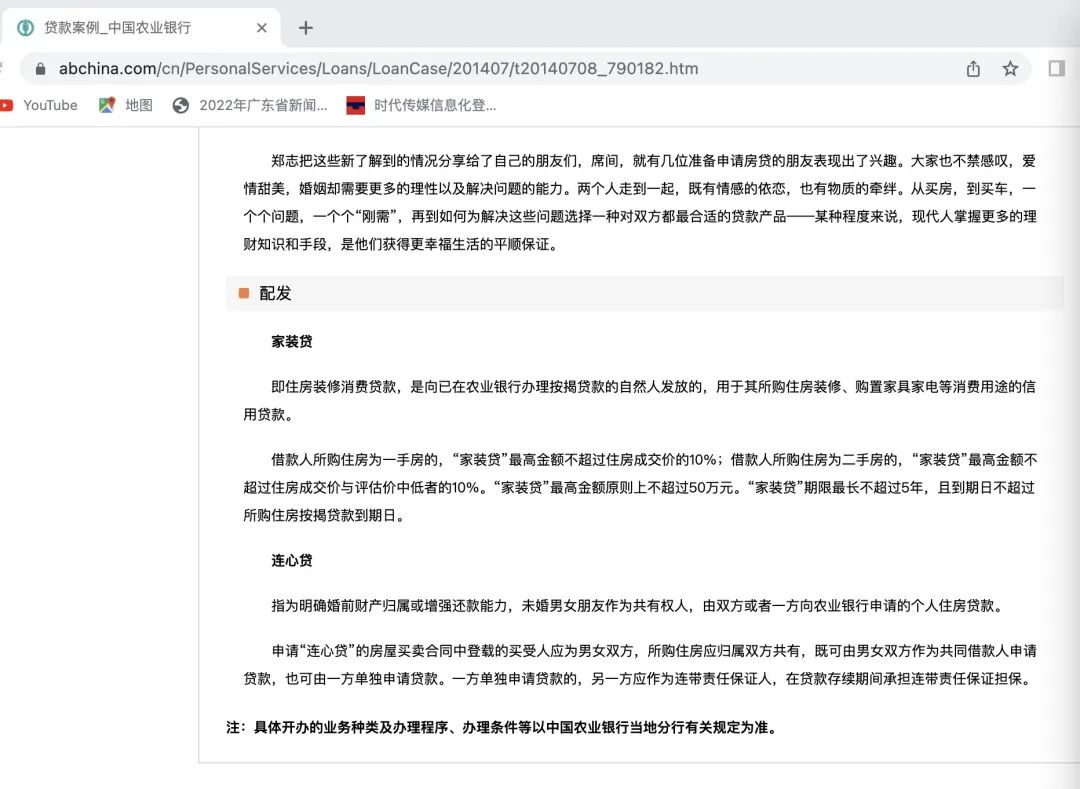Bookmark this page with the star icon
1080x789 pixels.
point(1010,69)
